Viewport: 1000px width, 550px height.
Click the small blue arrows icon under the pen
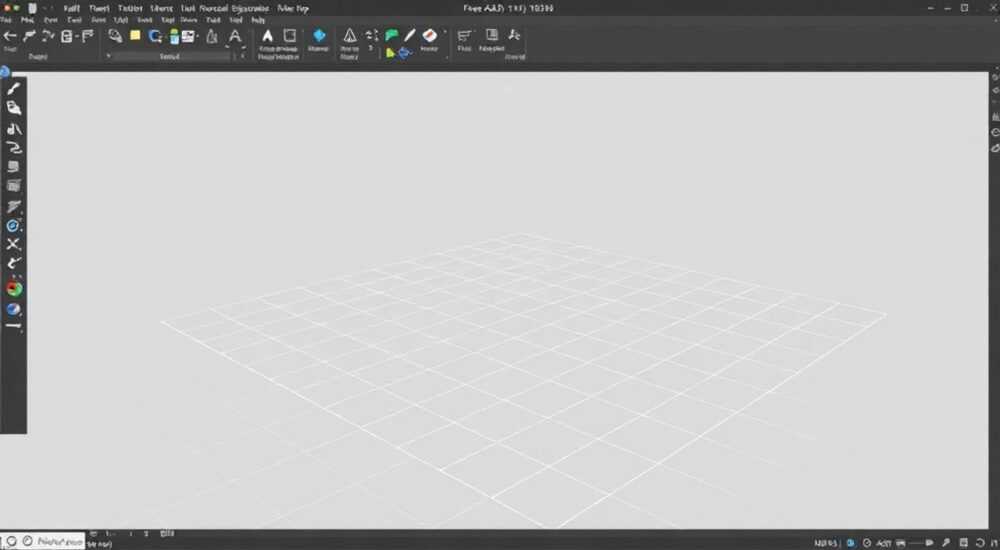pos(404,54)
